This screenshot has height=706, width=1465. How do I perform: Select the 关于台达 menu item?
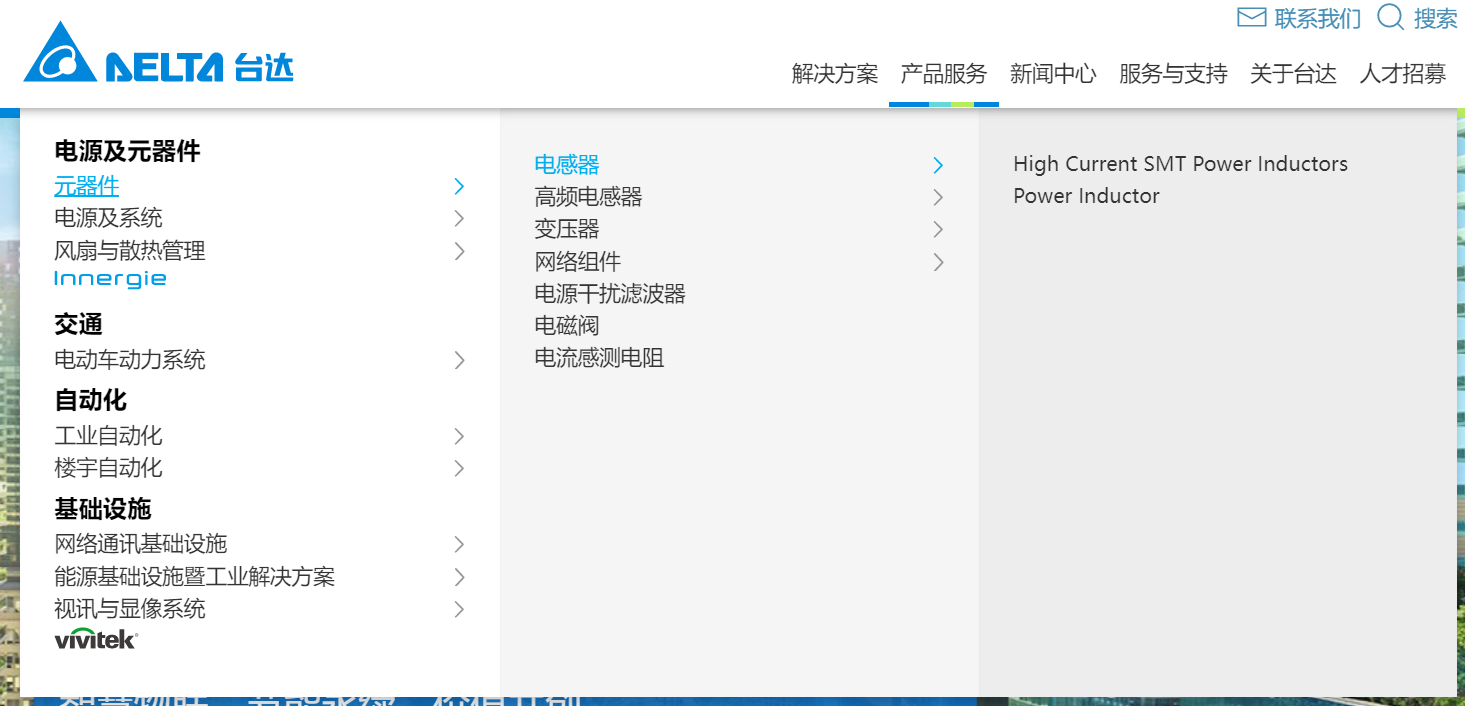click(1292, 74)
